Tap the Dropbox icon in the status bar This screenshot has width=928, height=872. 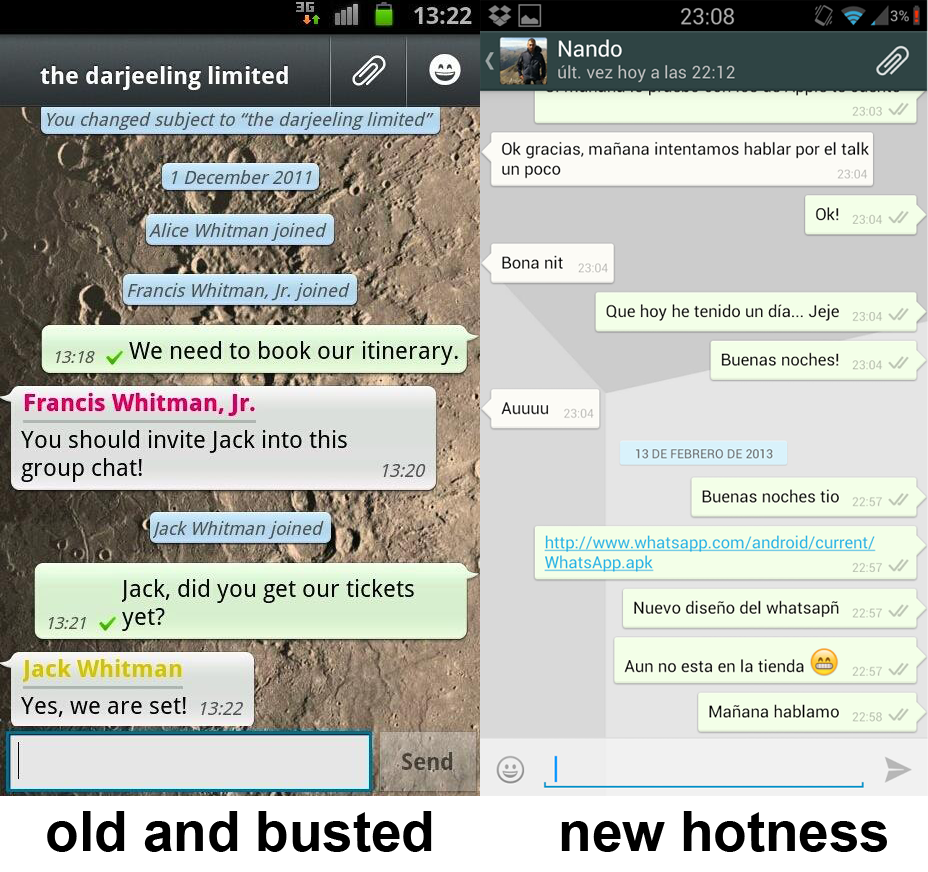click(500, 15)
